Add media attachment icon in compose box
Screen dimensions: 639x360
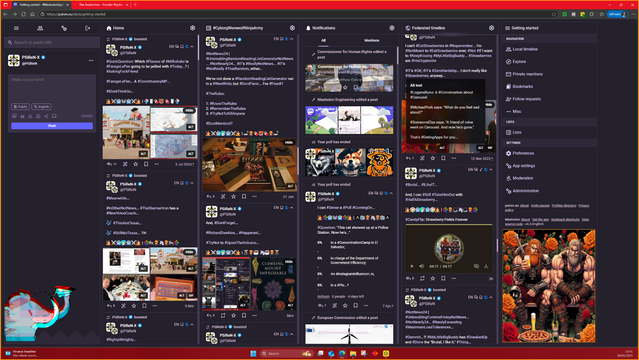point(14,116)
